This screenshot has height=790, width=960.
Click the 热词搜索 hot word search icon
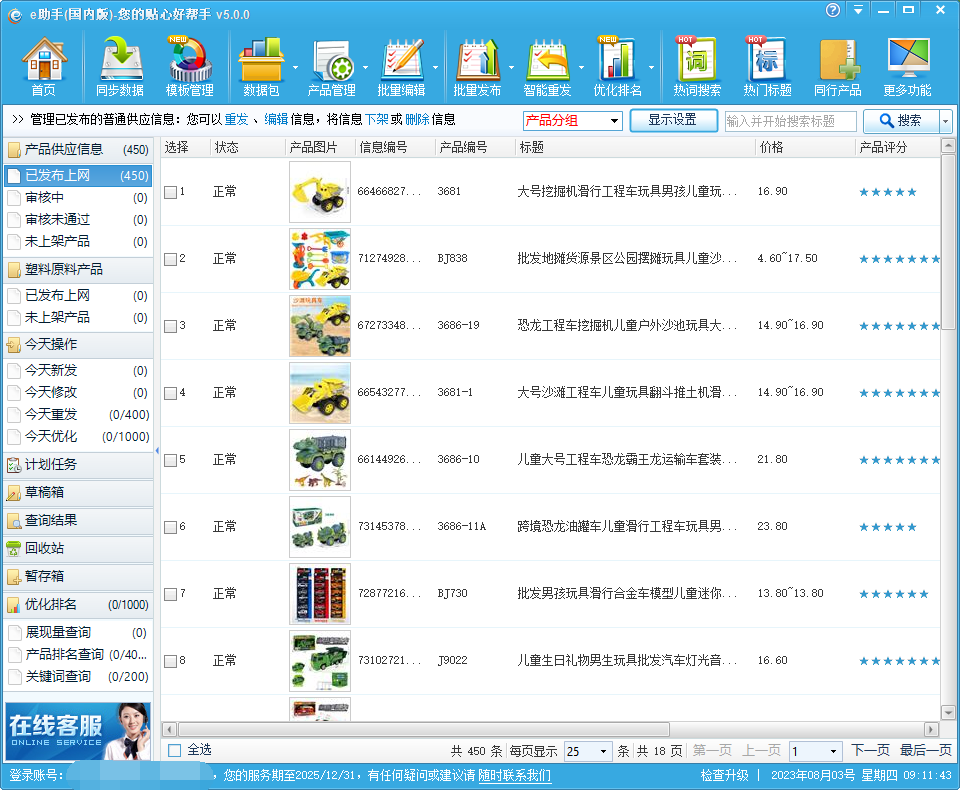coord(697,67)
